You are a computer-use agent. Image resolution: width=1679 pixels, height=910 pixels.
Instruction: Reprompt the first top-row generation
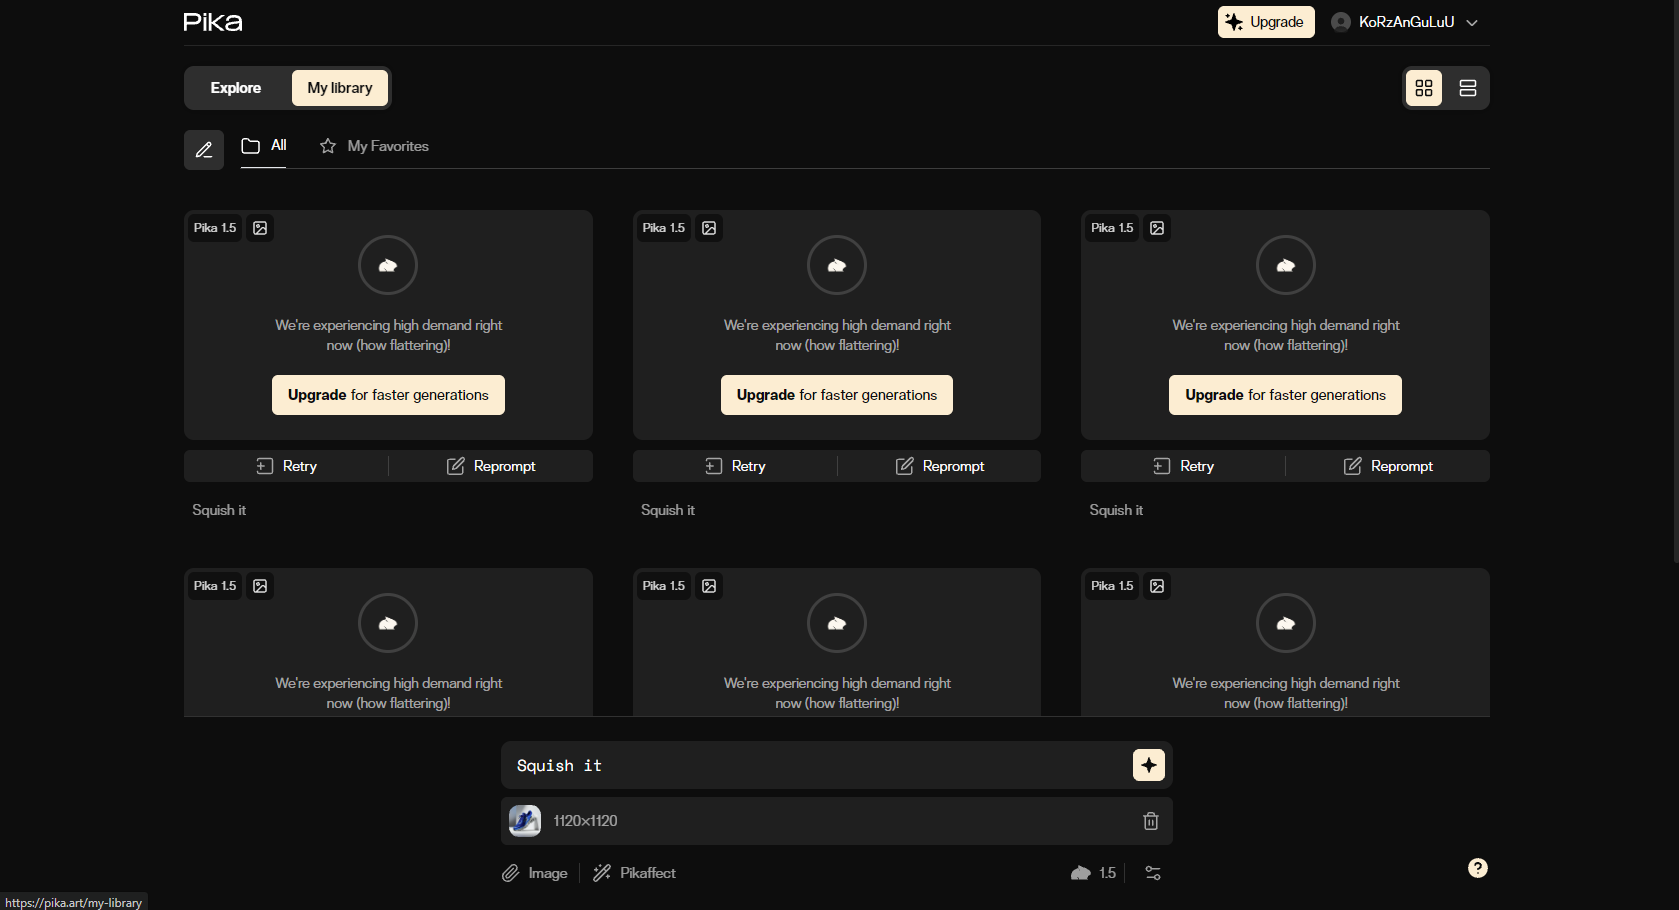click(x=491, y=466)
